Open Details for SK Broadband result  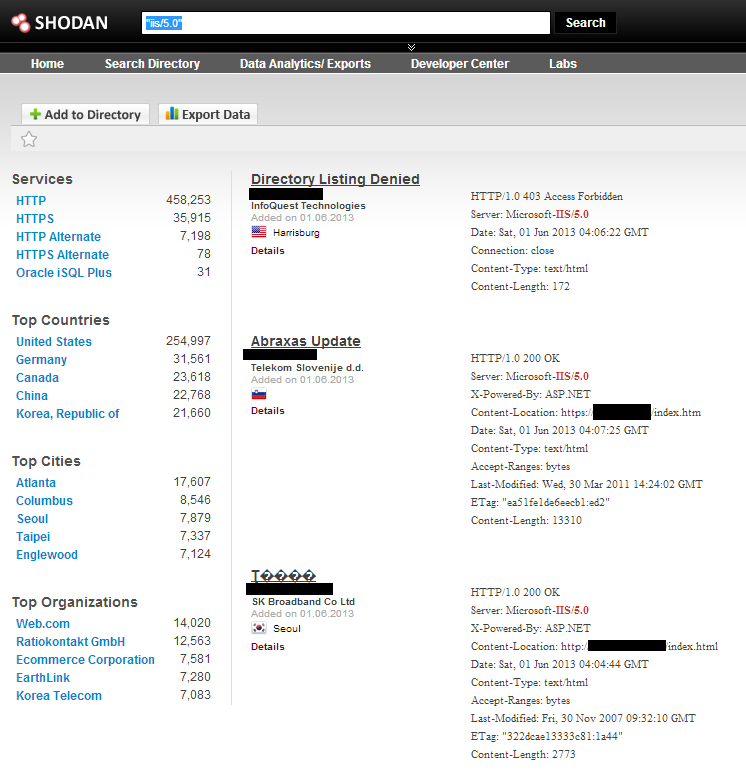268,646
